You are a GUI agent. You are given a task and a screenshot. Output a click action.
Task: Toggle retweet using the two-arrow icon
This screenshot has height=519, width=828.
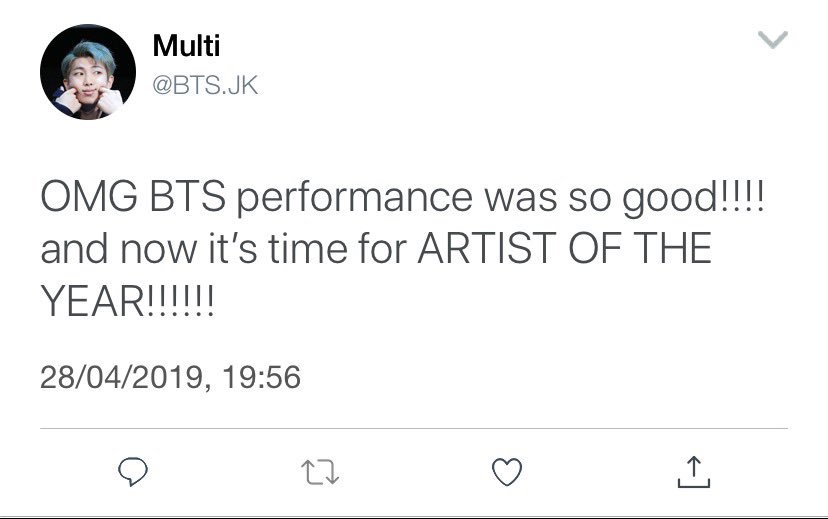point(320,472)
